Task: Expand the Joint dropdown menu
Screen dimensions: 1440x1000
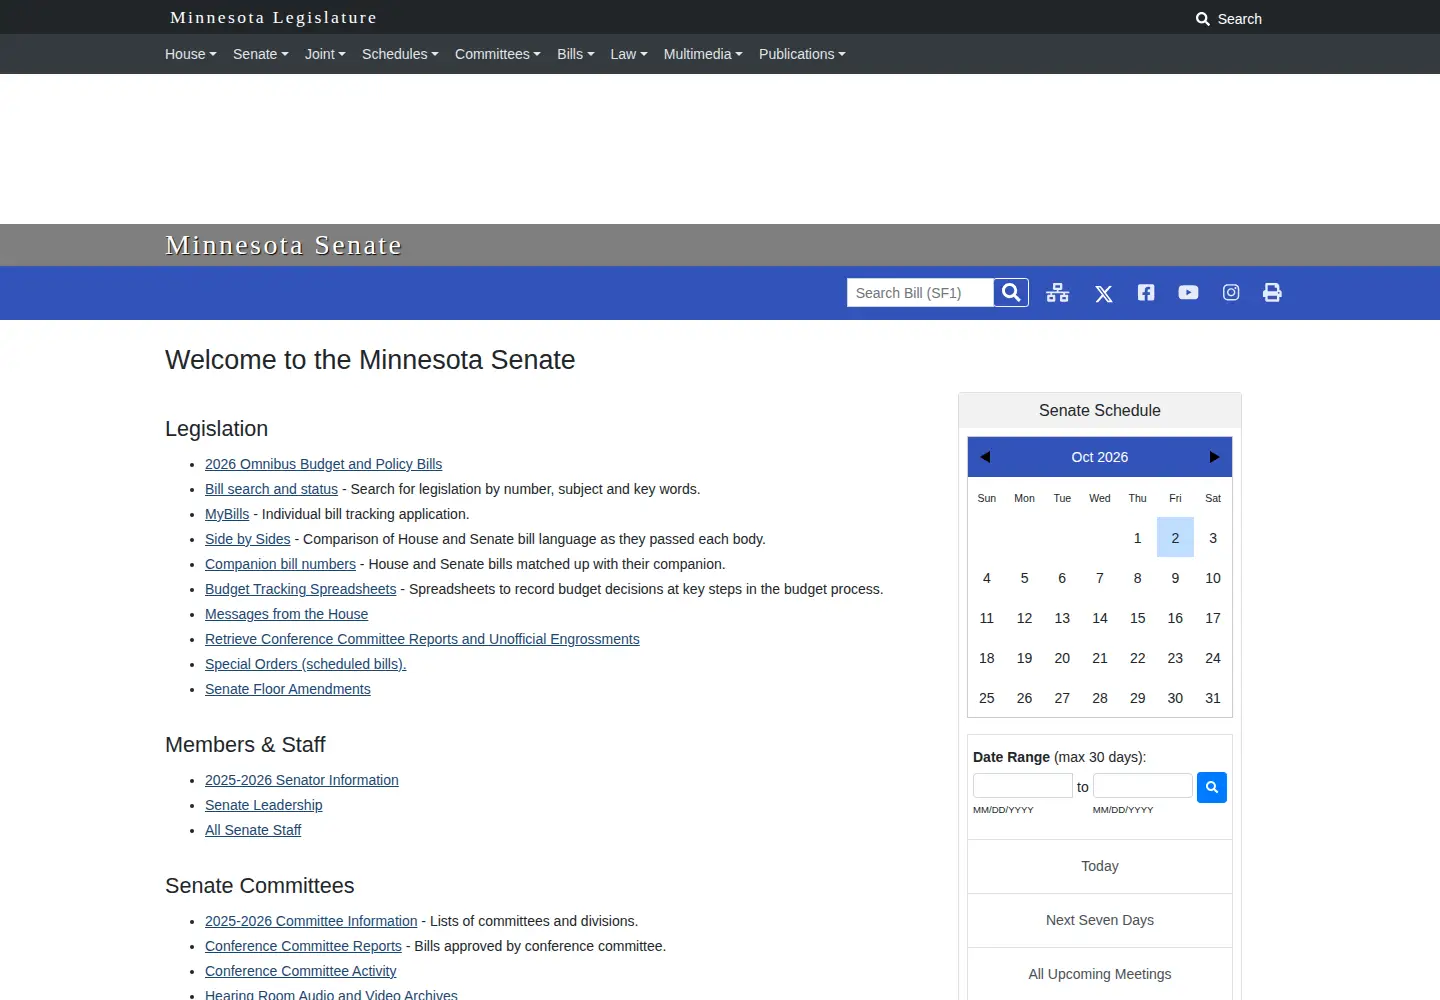Action: (325, 54)
